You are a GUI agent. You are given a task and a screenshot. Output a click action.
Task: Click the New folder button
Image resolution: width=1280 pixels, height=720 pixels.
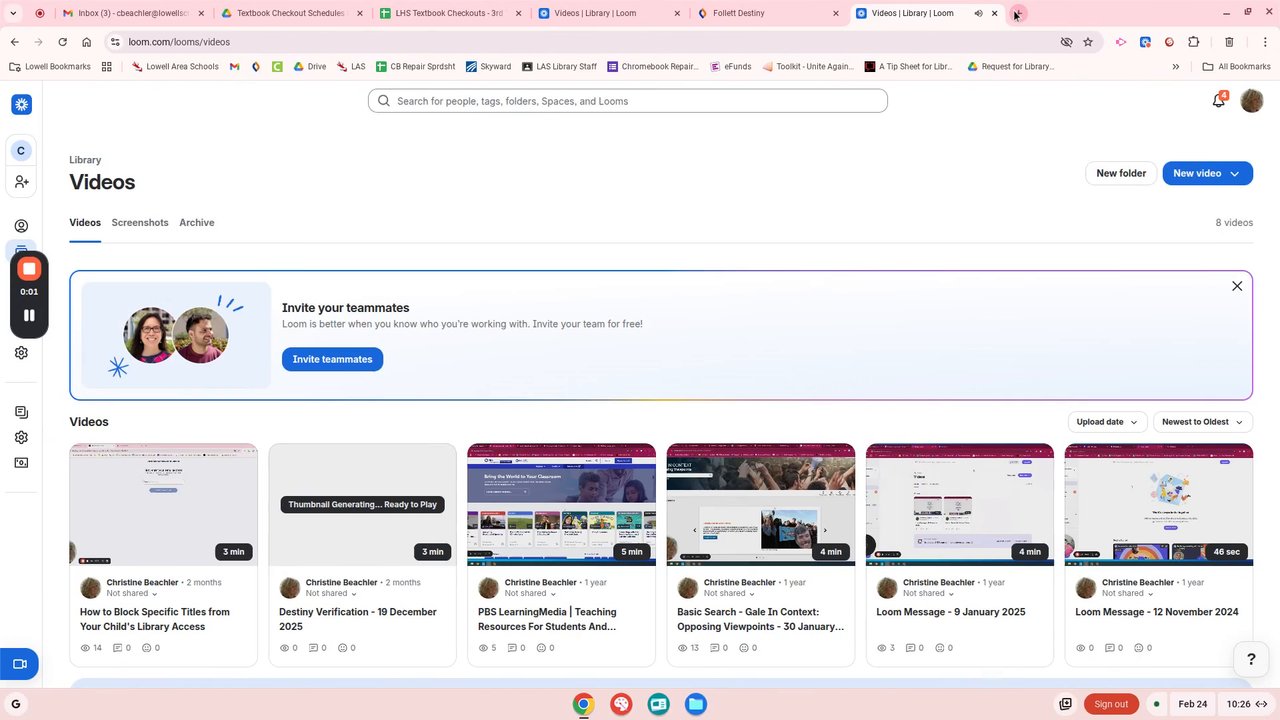click(x=1121, y=173)
